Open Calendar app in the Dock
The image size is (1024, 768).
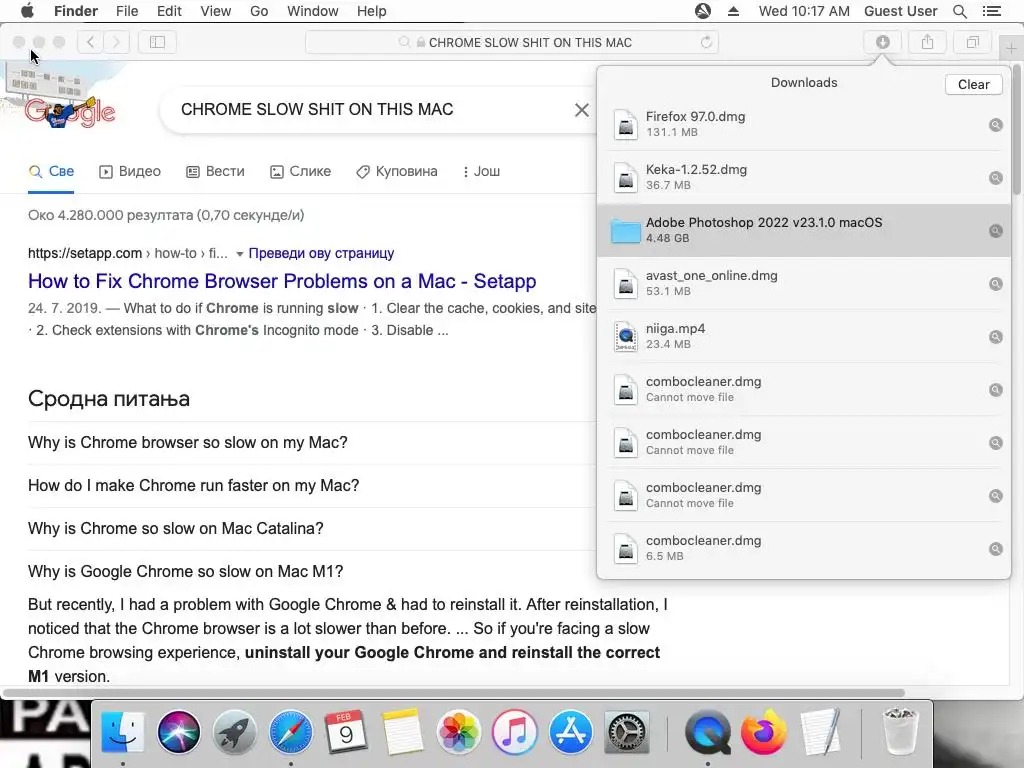346,731
